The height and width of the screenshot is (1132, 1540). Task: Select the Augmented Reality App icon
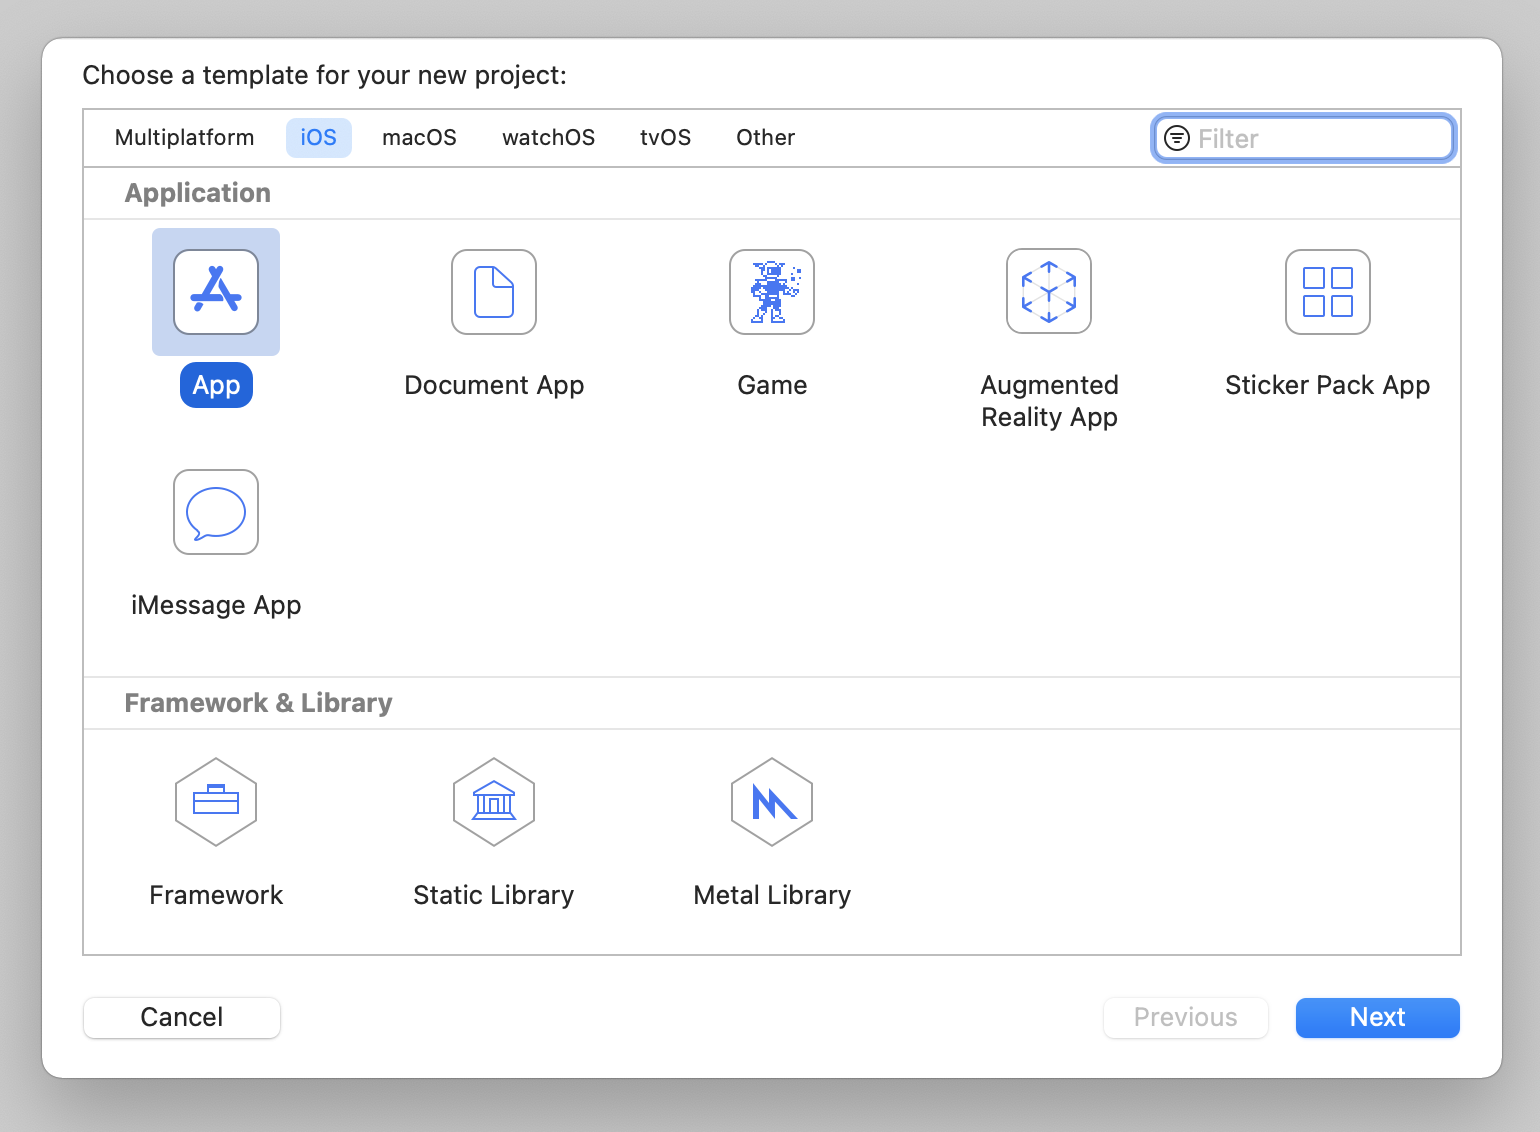[1049, 292]
